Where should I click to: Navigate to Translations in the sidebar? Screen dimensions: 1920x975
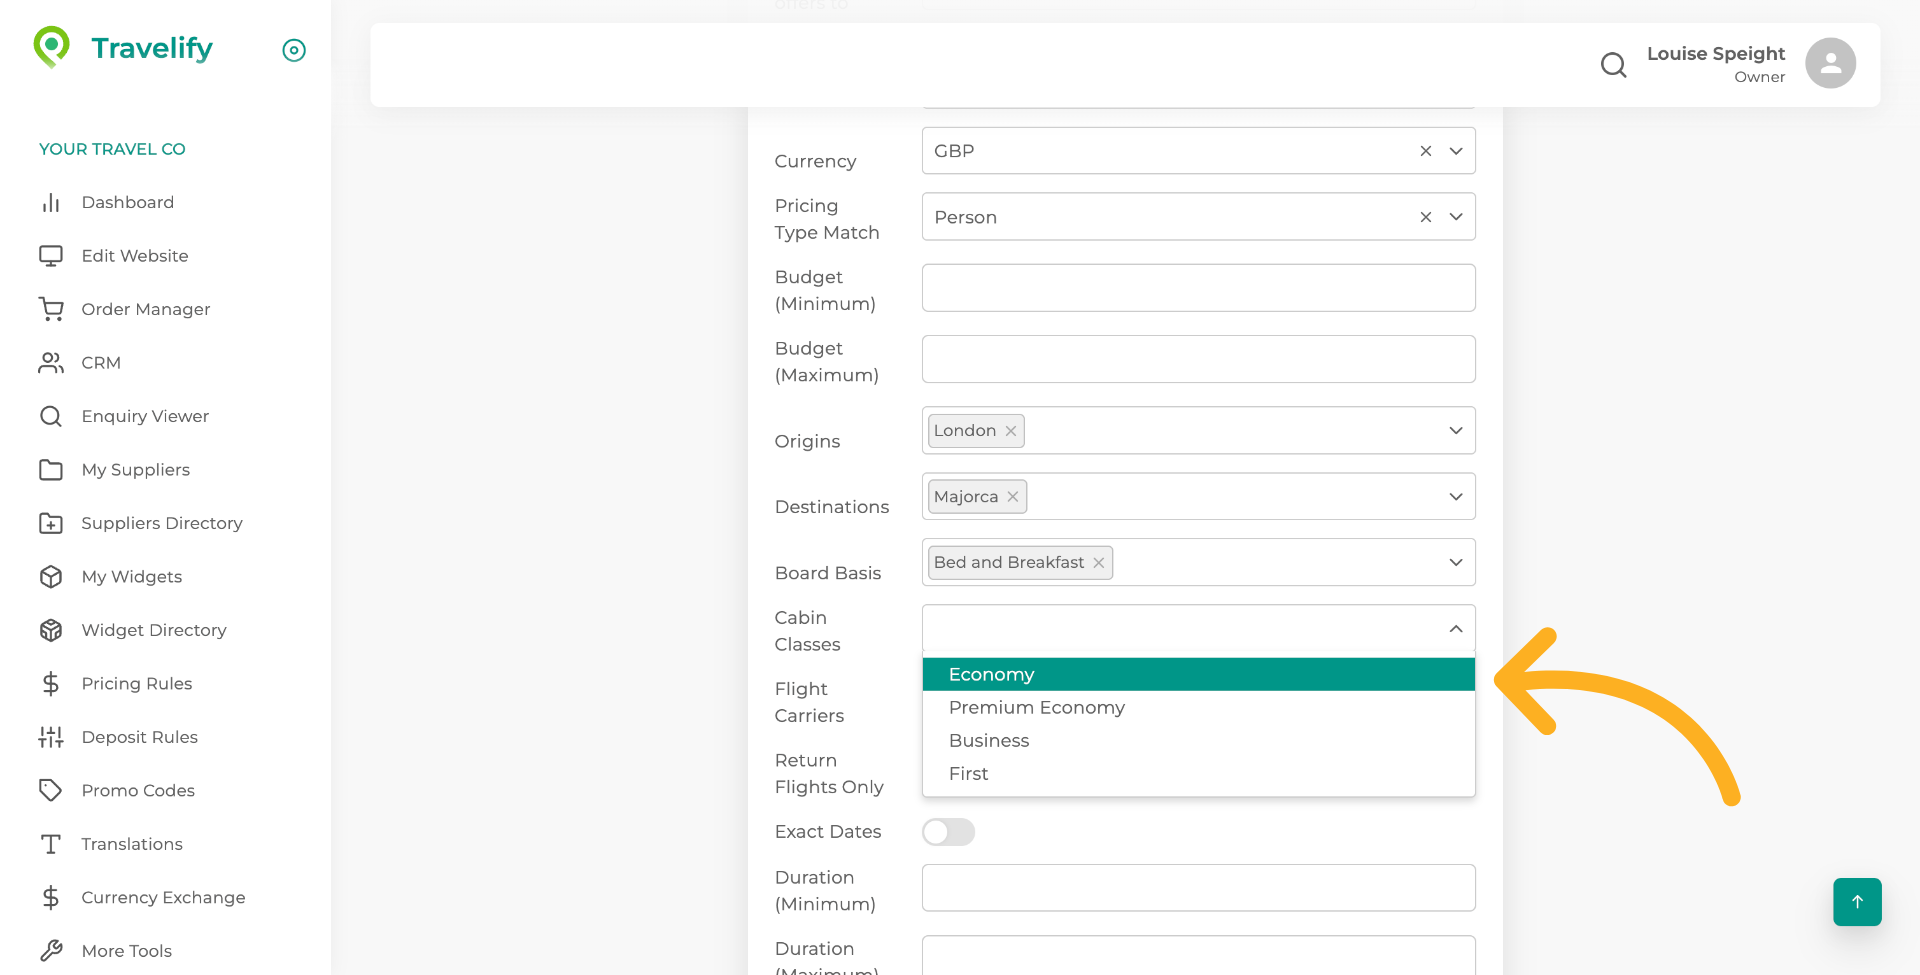coord(131,844)
